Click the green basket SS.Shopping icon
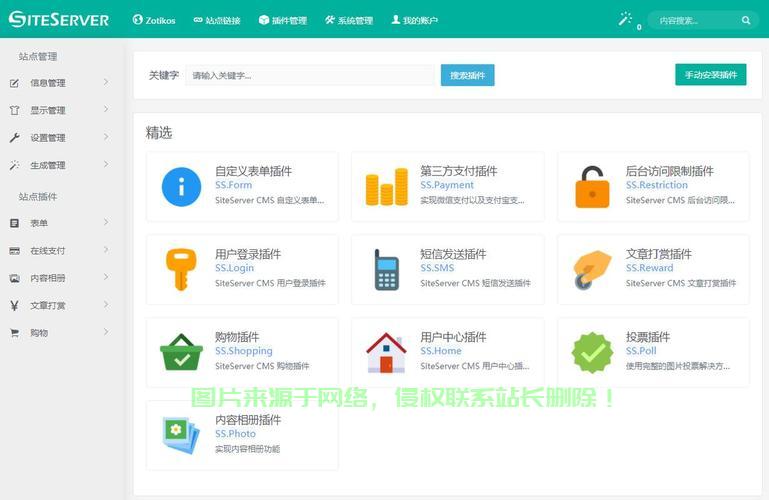 pyautogui.click(x=181, y=352)
